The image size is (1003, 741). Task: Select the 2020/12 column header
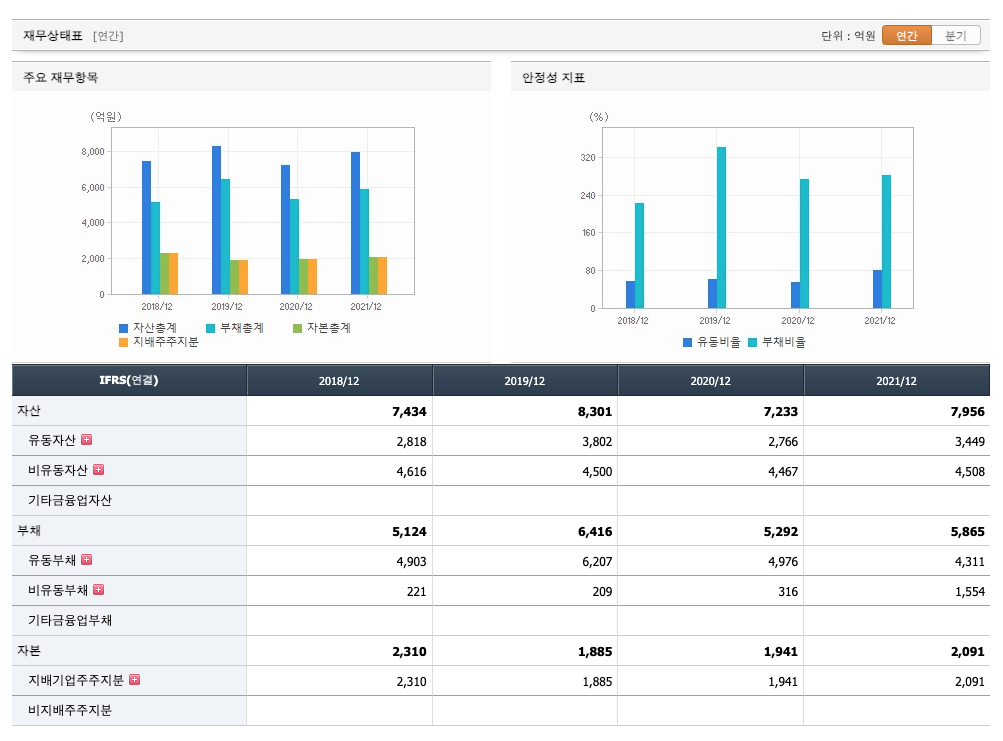click(x=711, y=381)
